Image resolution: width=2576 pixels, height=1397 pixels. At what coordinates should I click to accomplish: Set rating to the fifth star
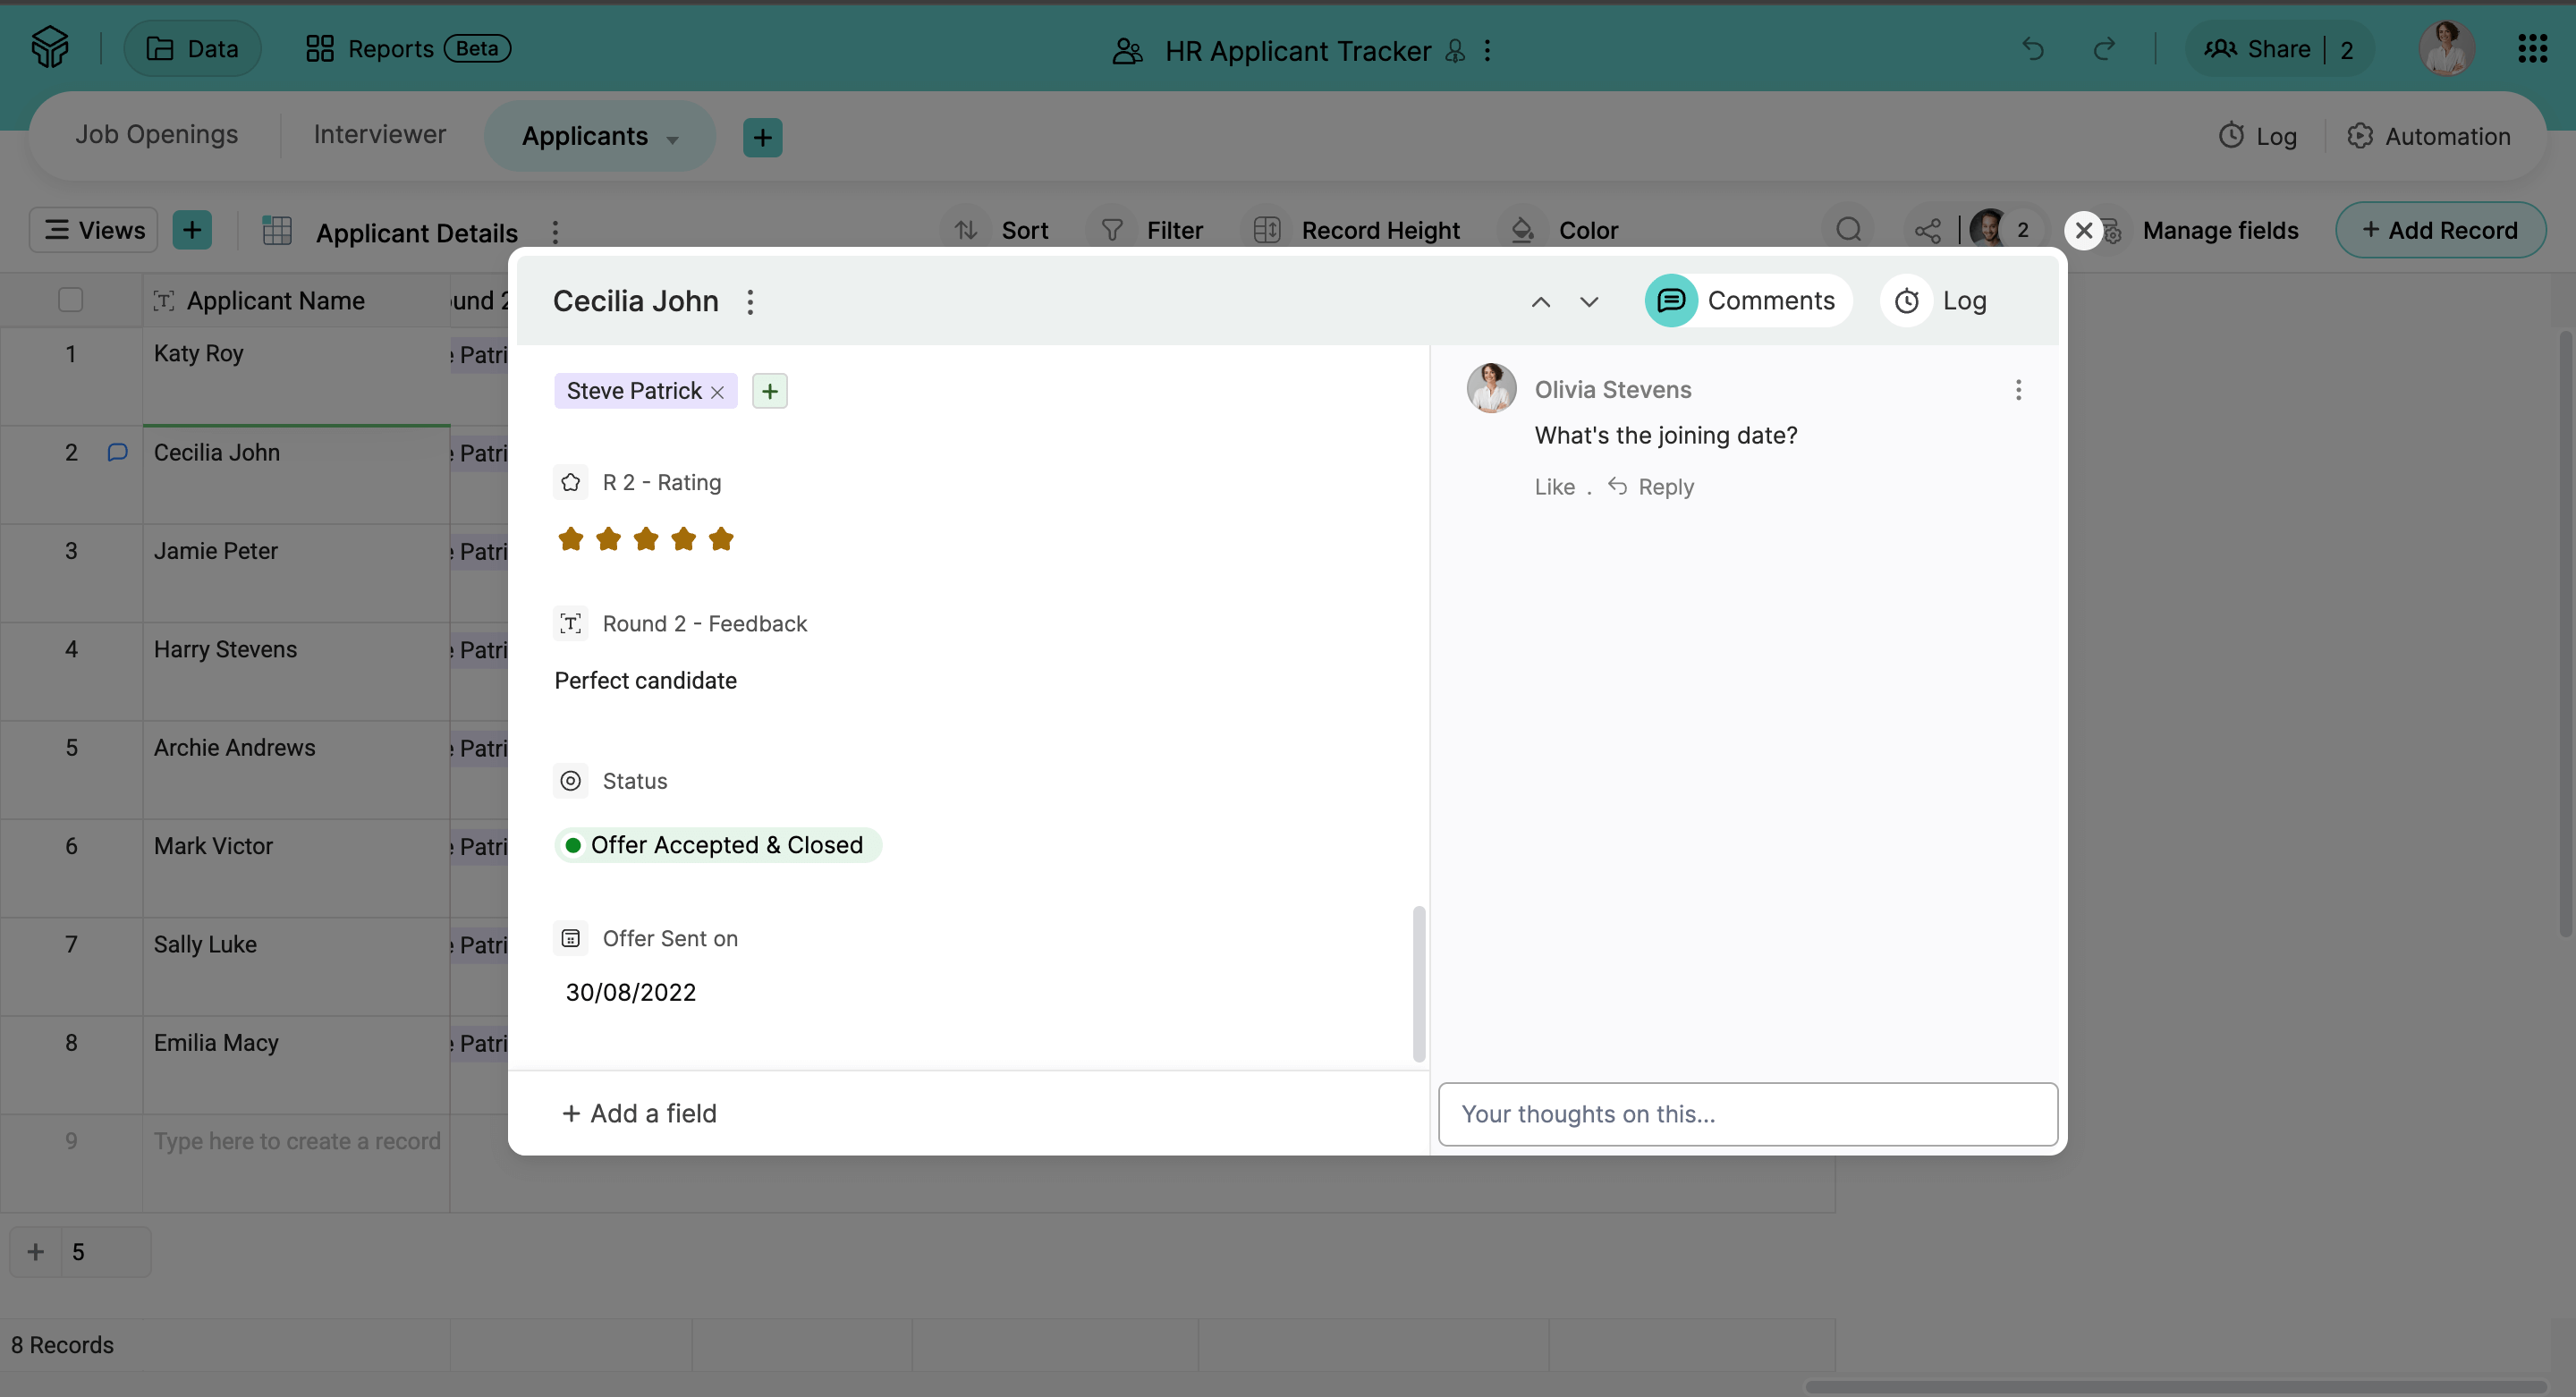(721, 540)
